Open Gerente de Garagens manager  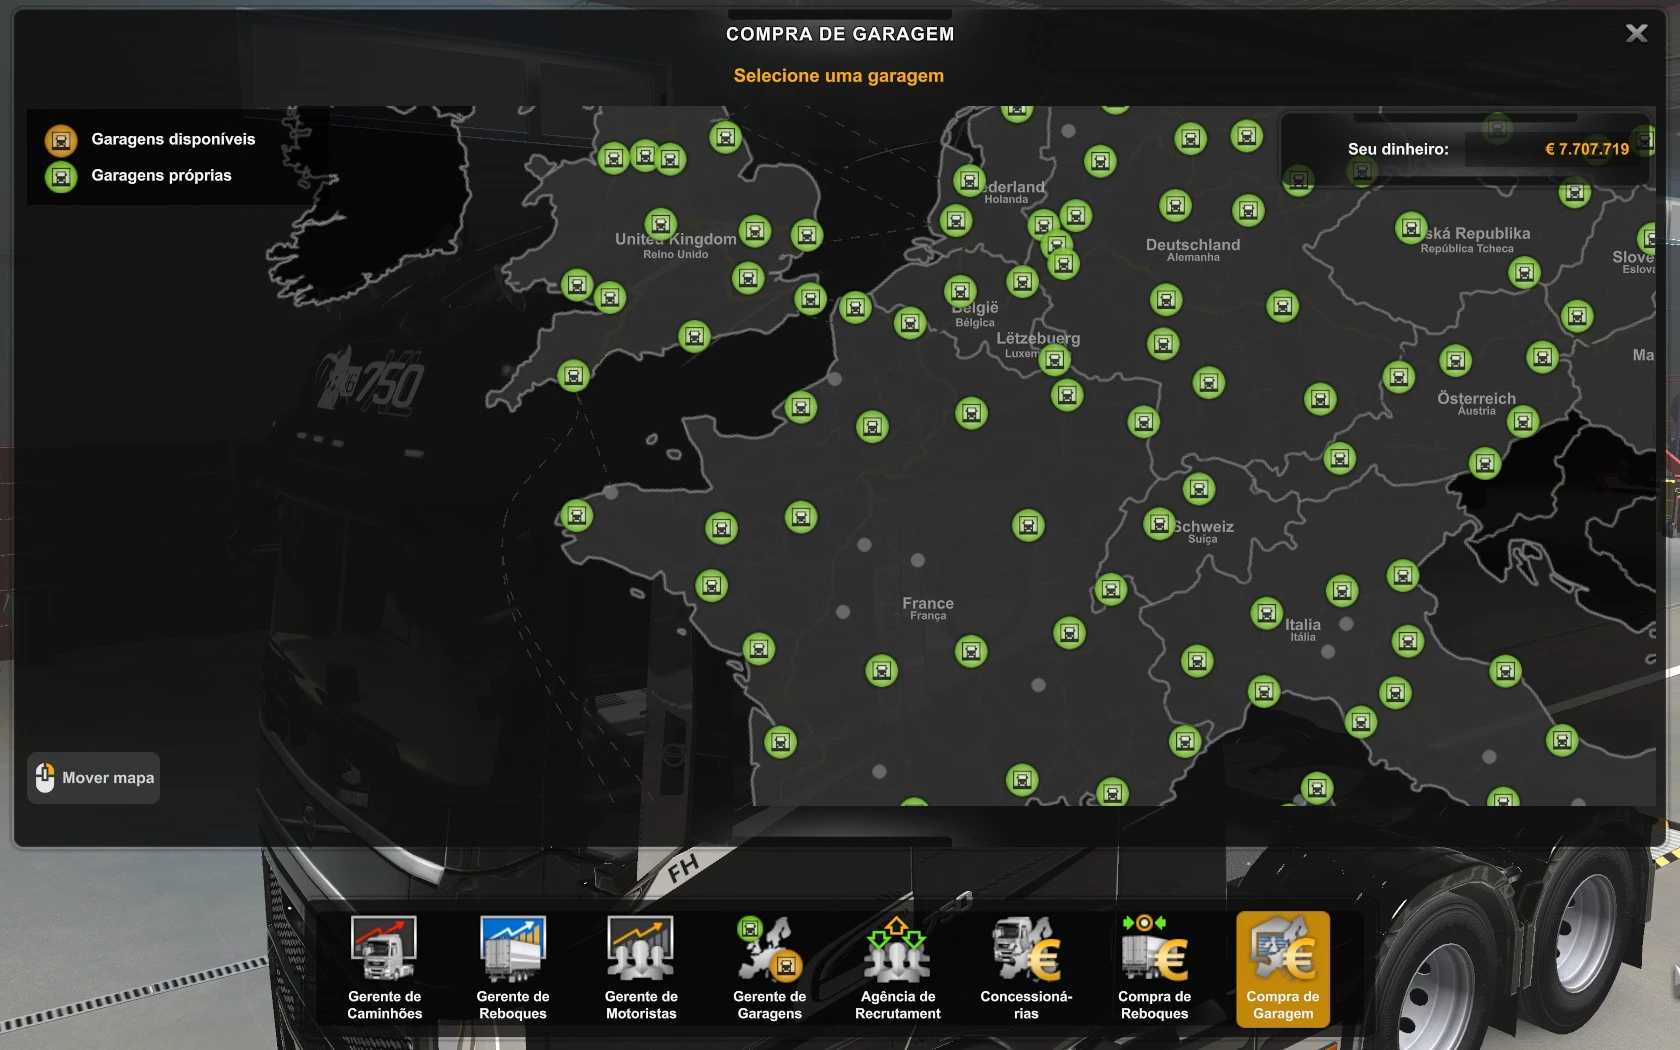769,967
